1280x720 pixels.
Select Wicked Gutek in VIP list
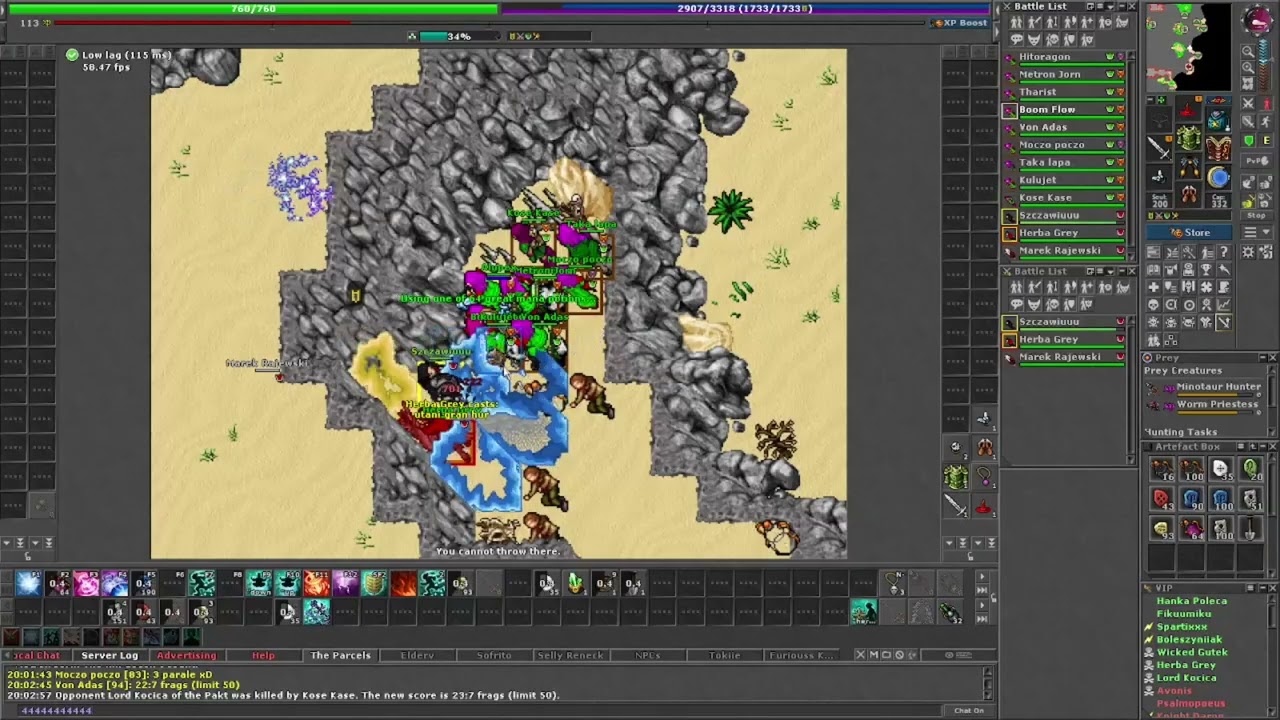point(1192,652)
